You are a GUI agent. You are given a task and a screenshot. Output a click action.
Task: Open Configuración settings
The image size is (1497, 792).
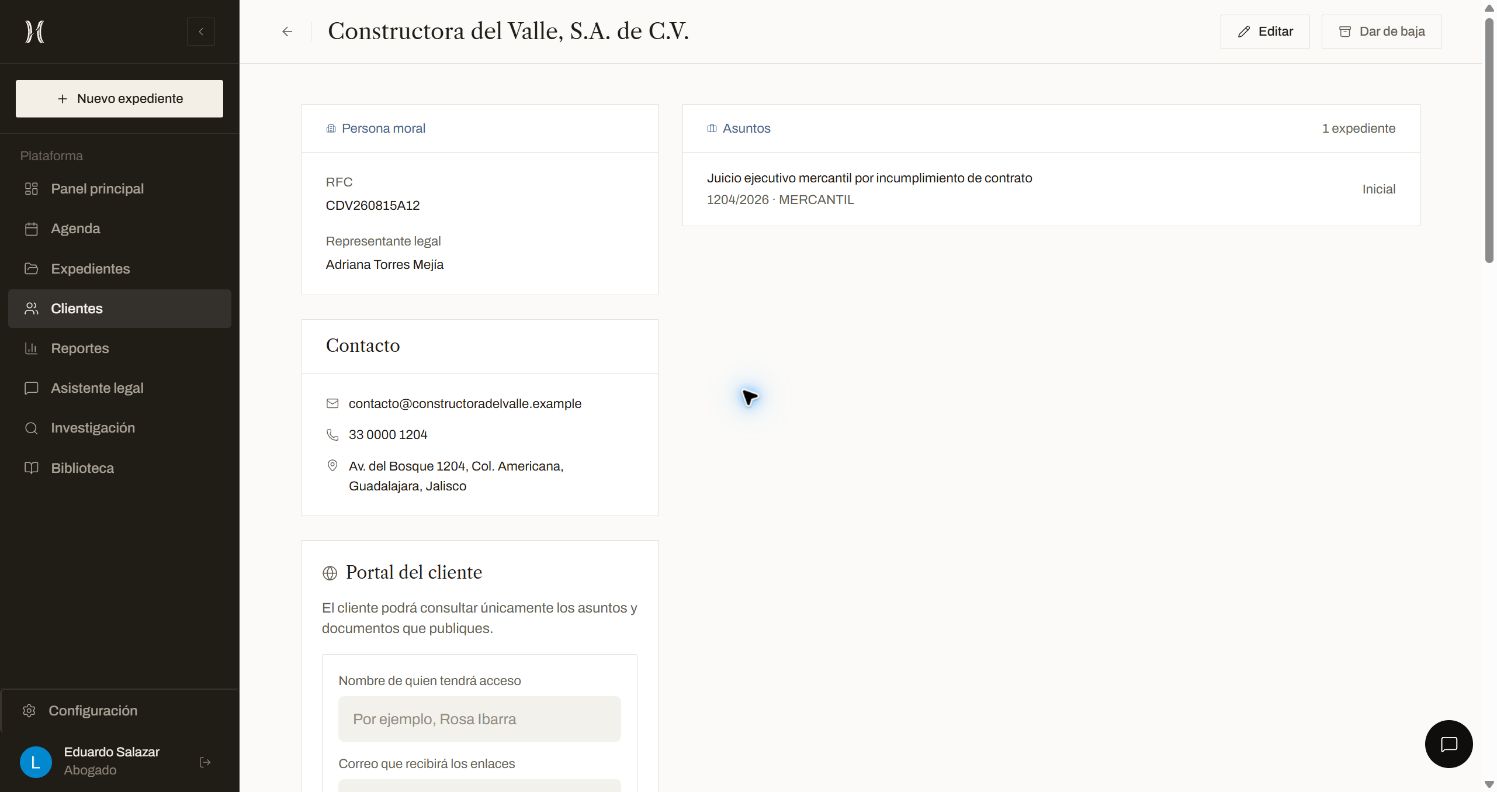pyautogui.click(x=119, y=711)
